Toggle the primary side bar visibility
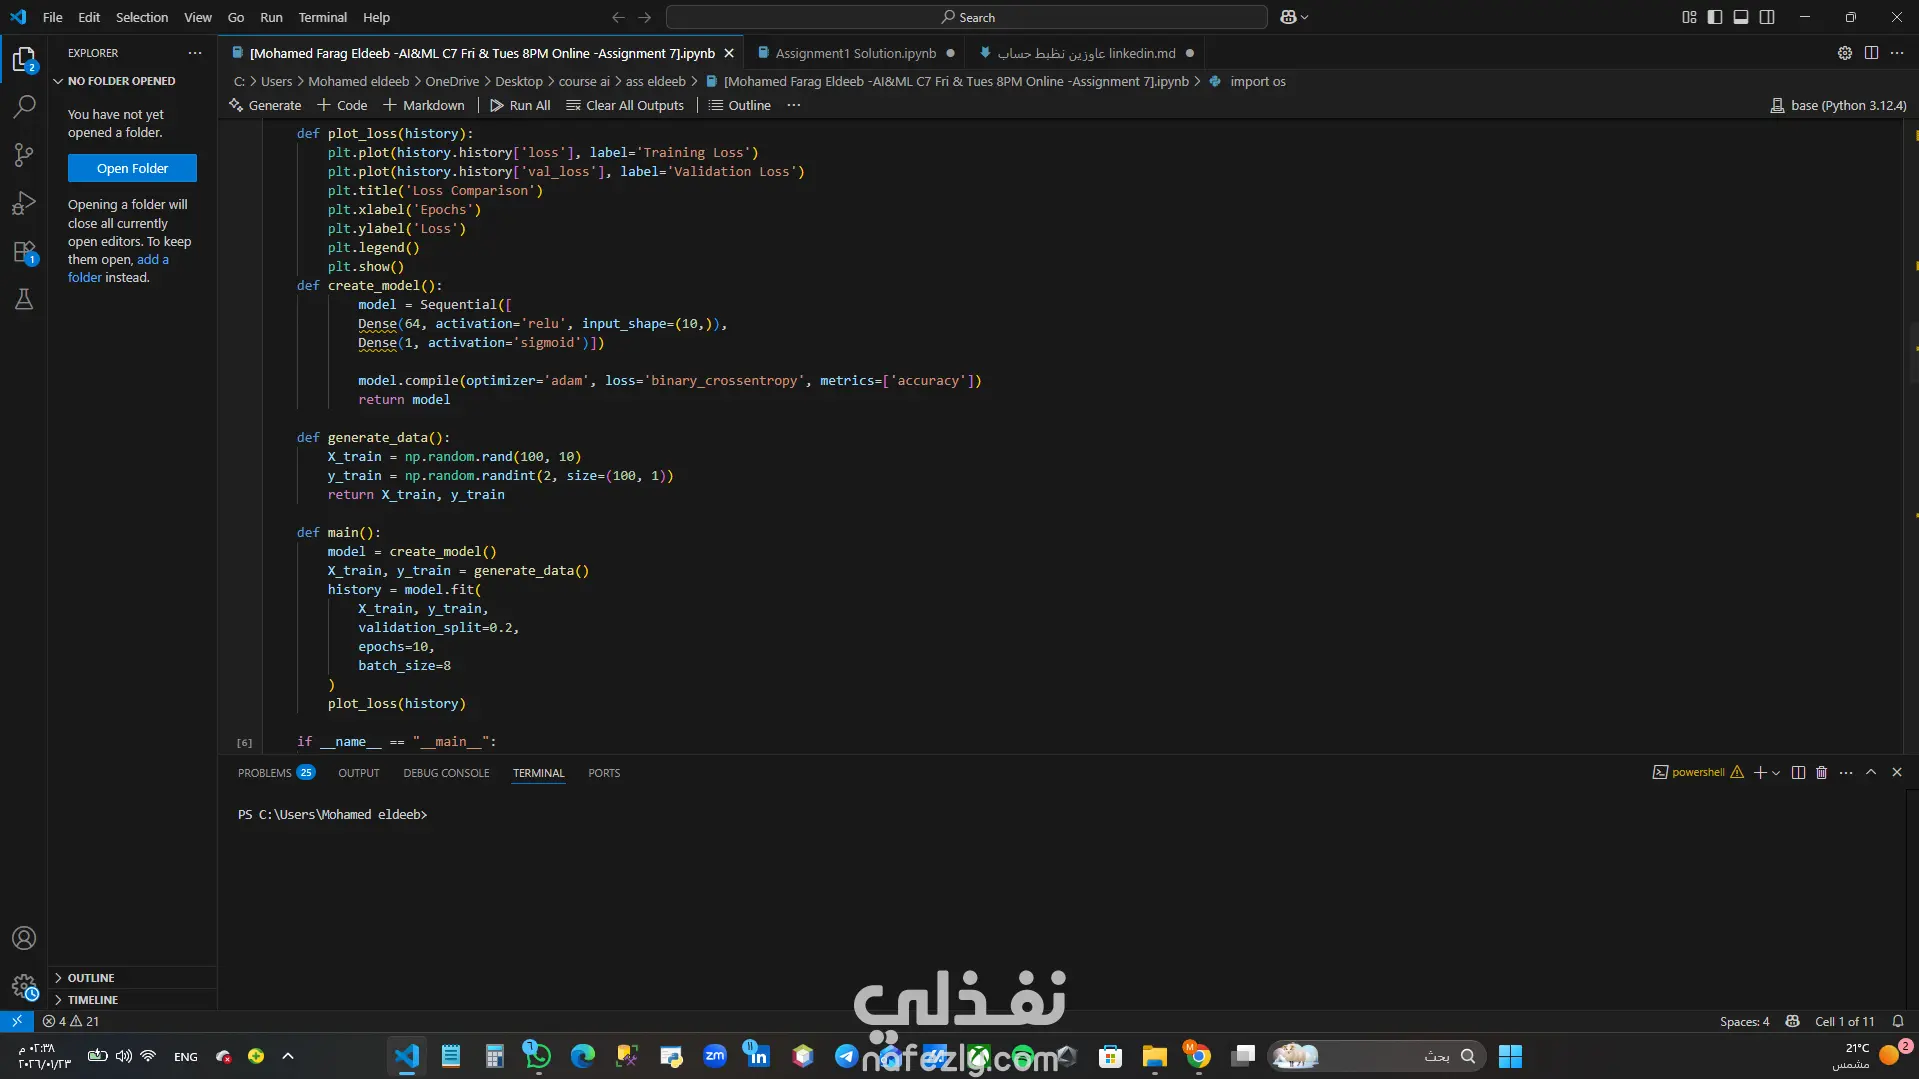Viewport: 1919px width, 1079px height. click(1715, 17)
